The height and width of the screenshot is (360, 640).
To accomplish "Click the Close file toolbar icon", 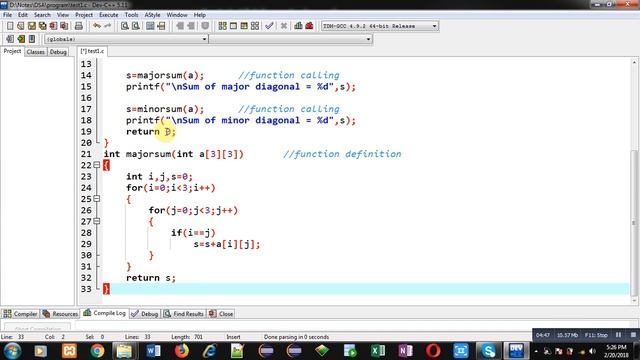I will pyautogui.click(x=53, y=26).
